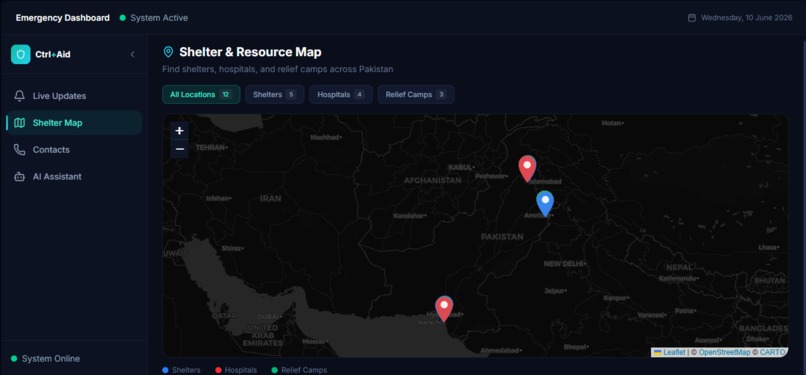The image size is (806, 375).
Task: Click the red hospital marker near Islamabad
Action: click(527, 168)
